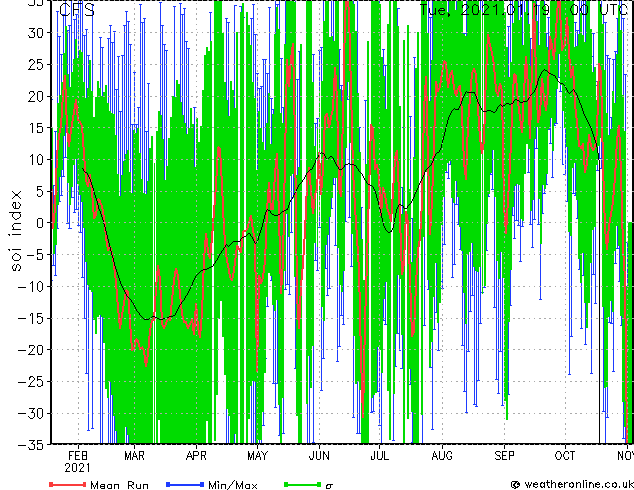Click the y-axis value 10

pyautogui.click(x=36, y=160)
